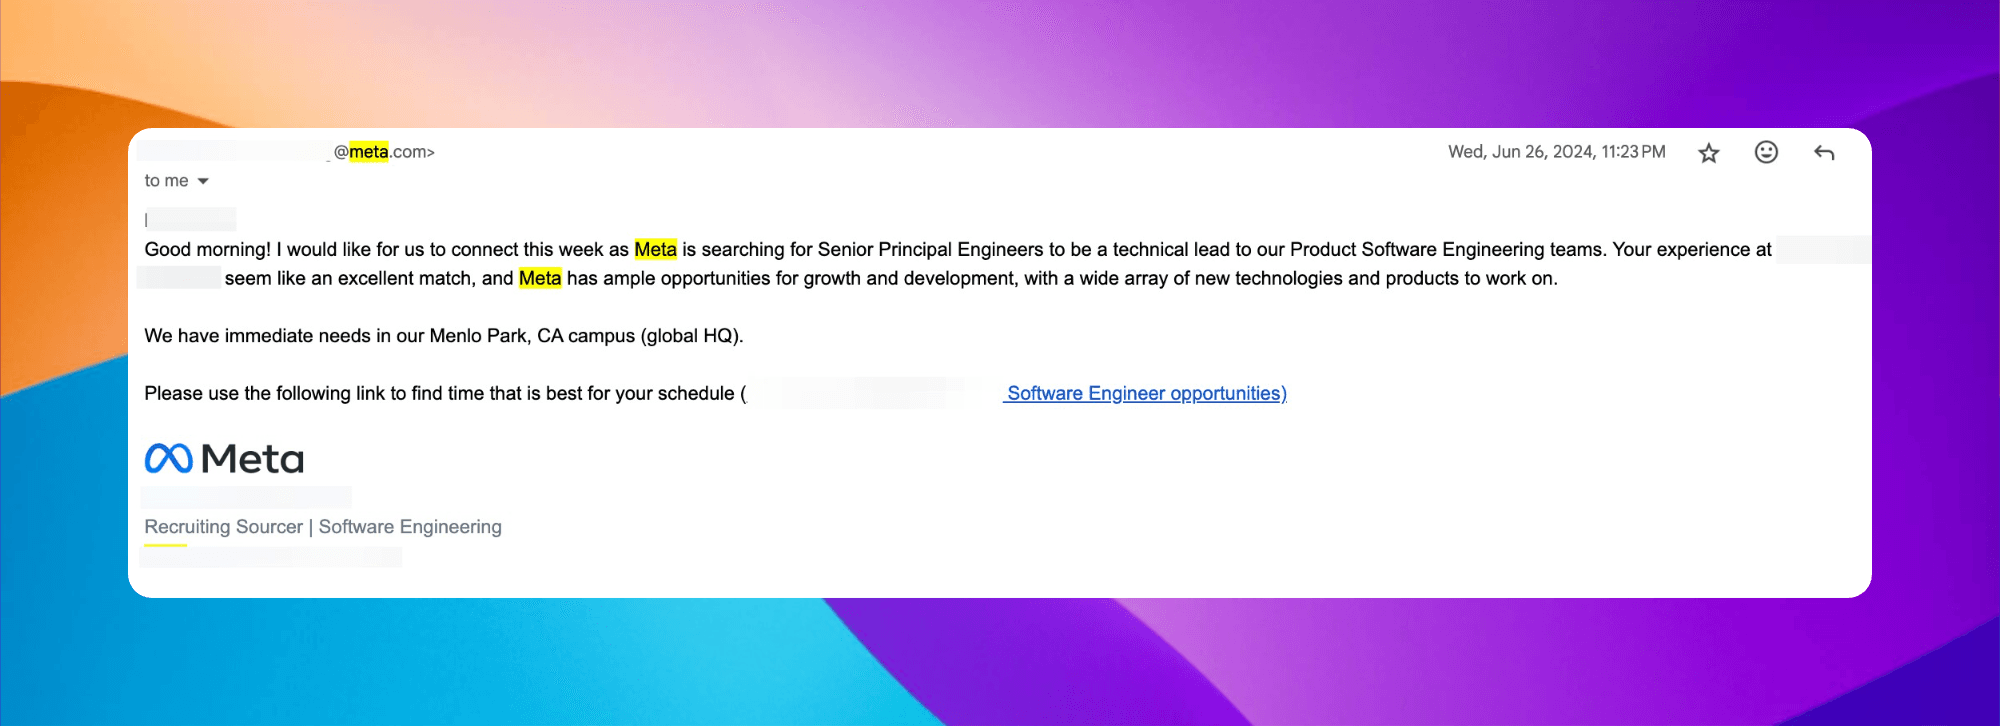Click the highlighted 'meta' in the sender address

(368, 151)
